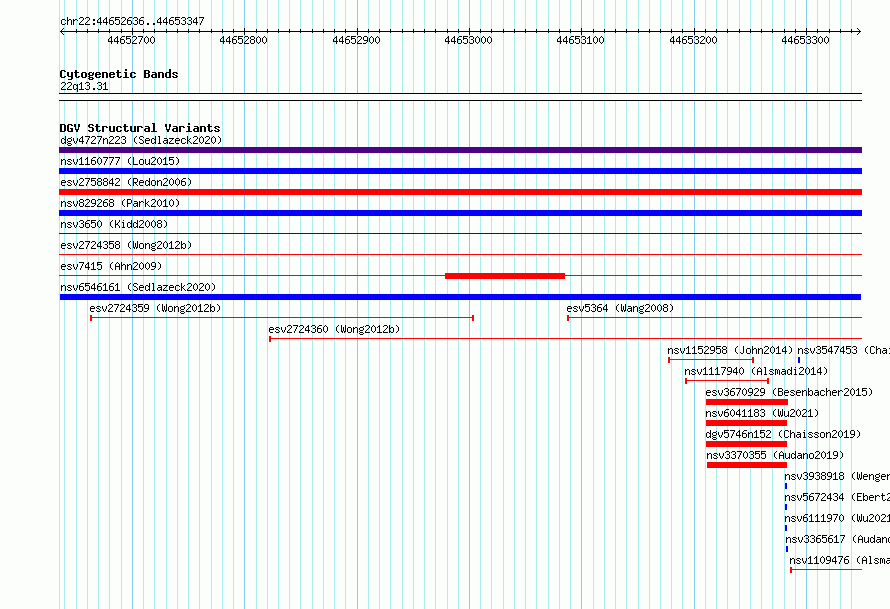Click the nsv1109476 variant label

tap(839, 560)
